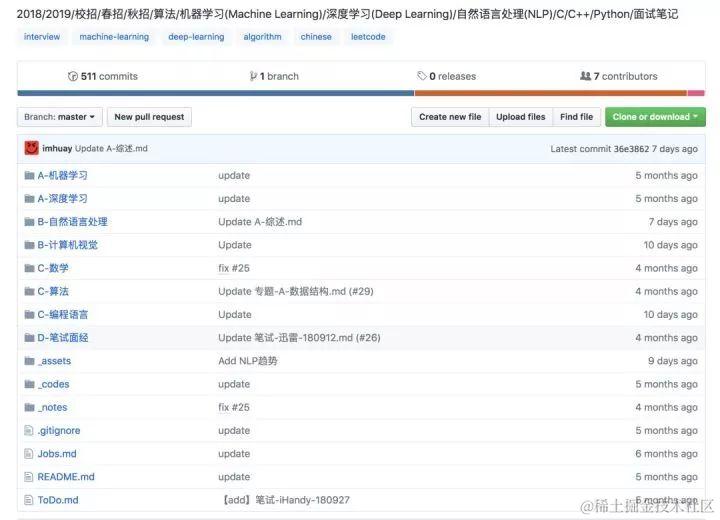Click the contributors people icon

click(x=585, y=76)
